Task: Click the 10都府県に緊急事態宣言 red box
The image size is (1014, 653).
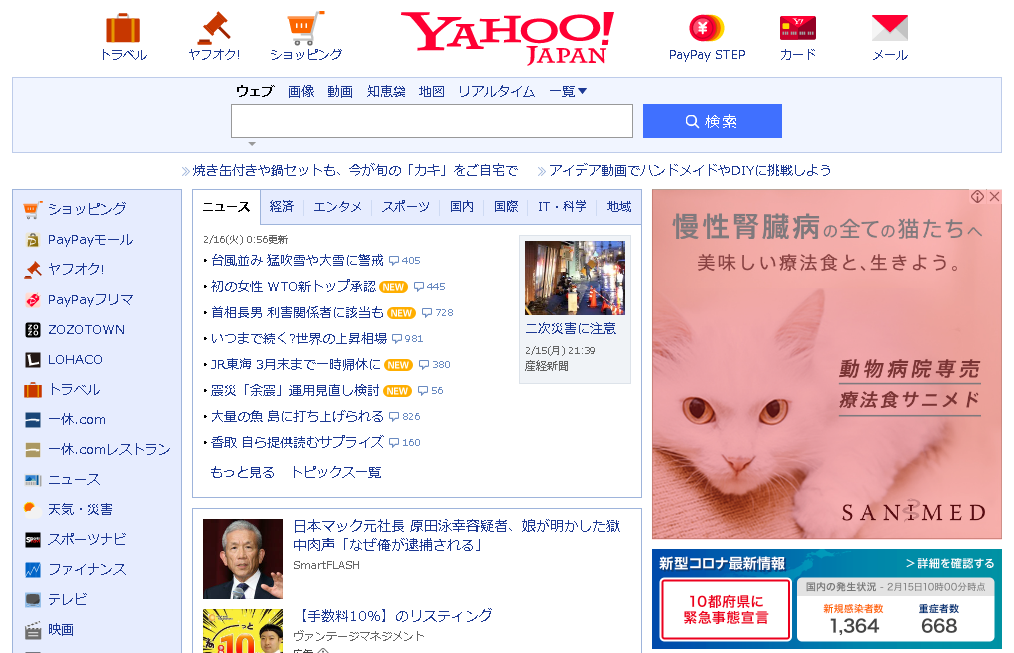Action: pos(726,610)
